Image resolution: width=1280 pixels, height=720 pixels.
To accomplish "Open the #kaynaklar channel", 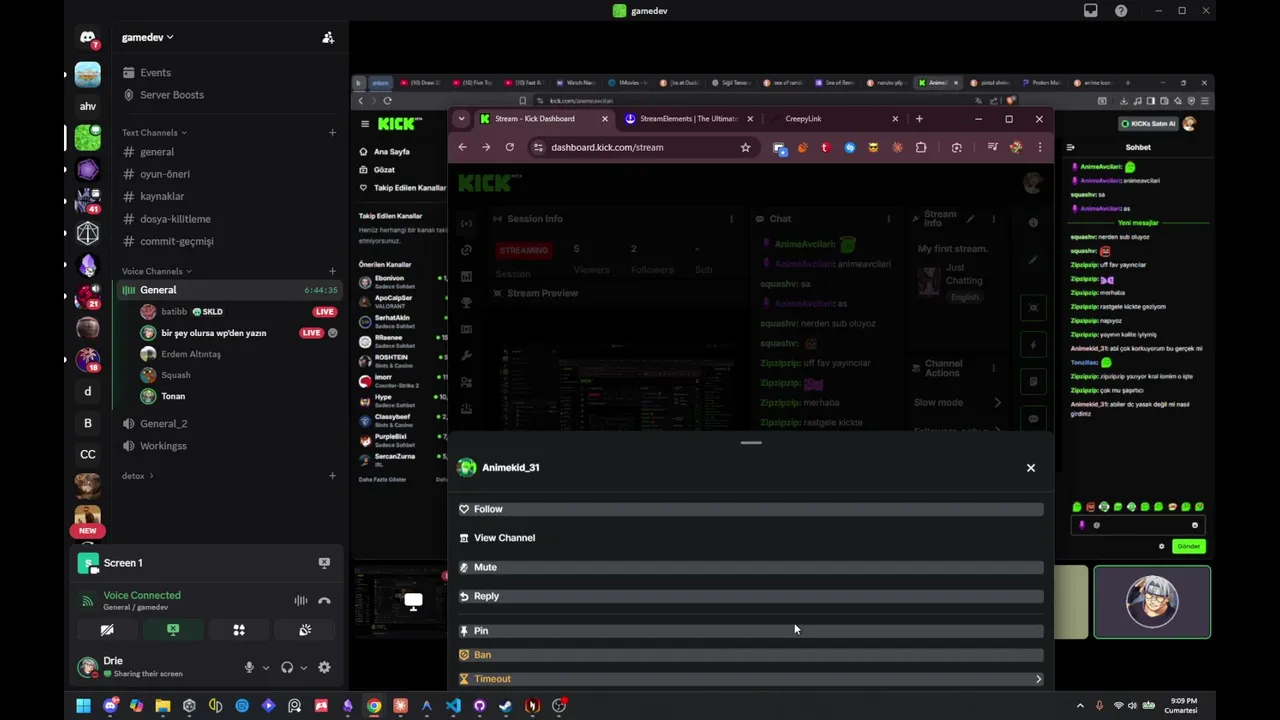I will pos(161,196).
